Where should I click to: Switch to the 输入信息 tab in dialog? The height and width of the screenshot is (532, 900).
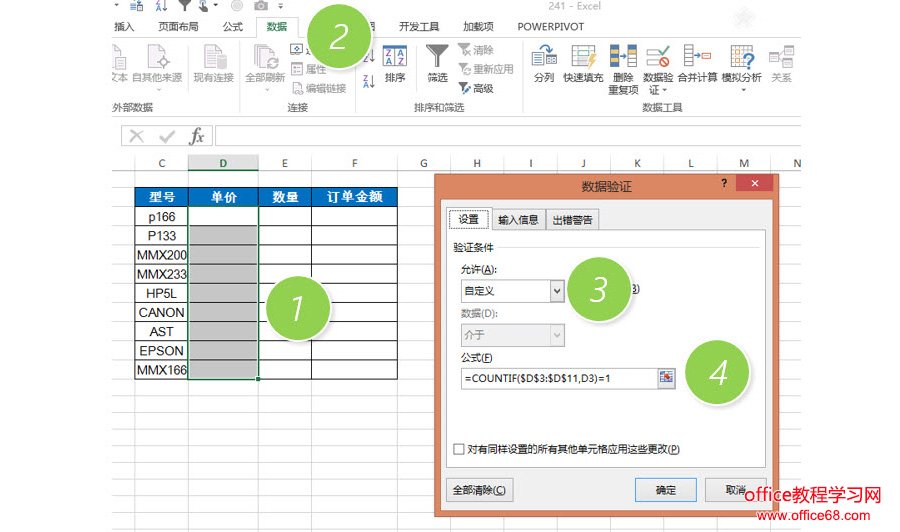click(x=518, y=220)
